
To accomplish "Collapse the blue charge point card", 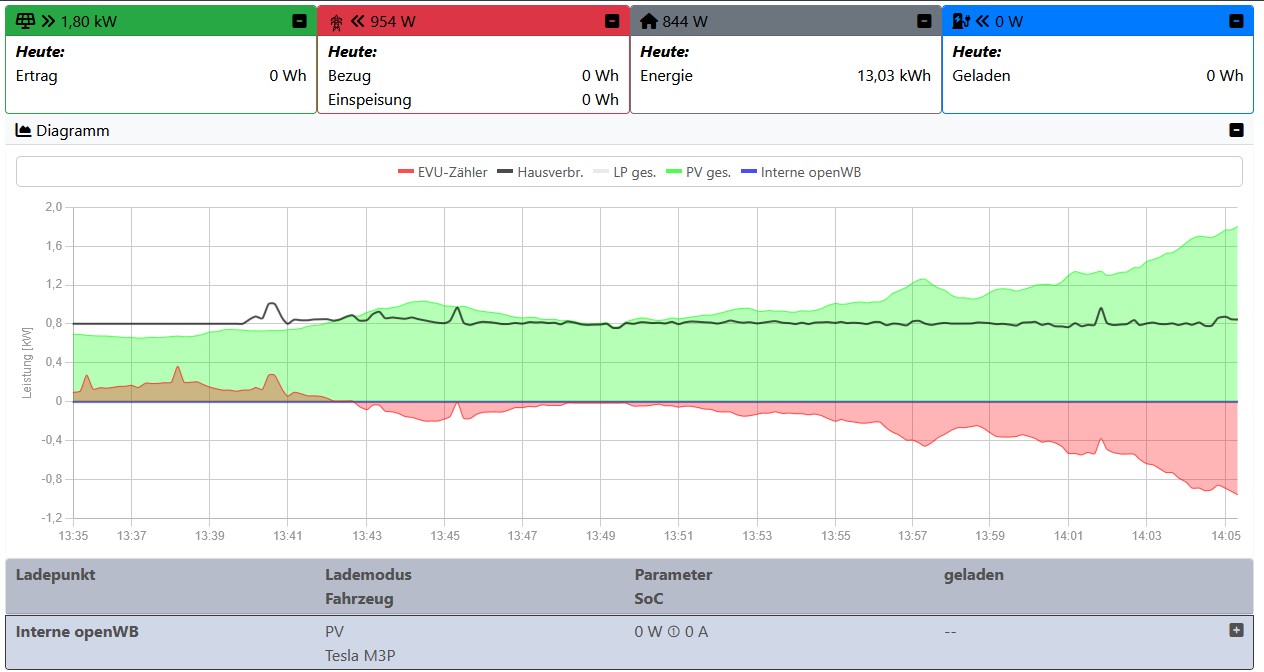I will pos(1236,21).
